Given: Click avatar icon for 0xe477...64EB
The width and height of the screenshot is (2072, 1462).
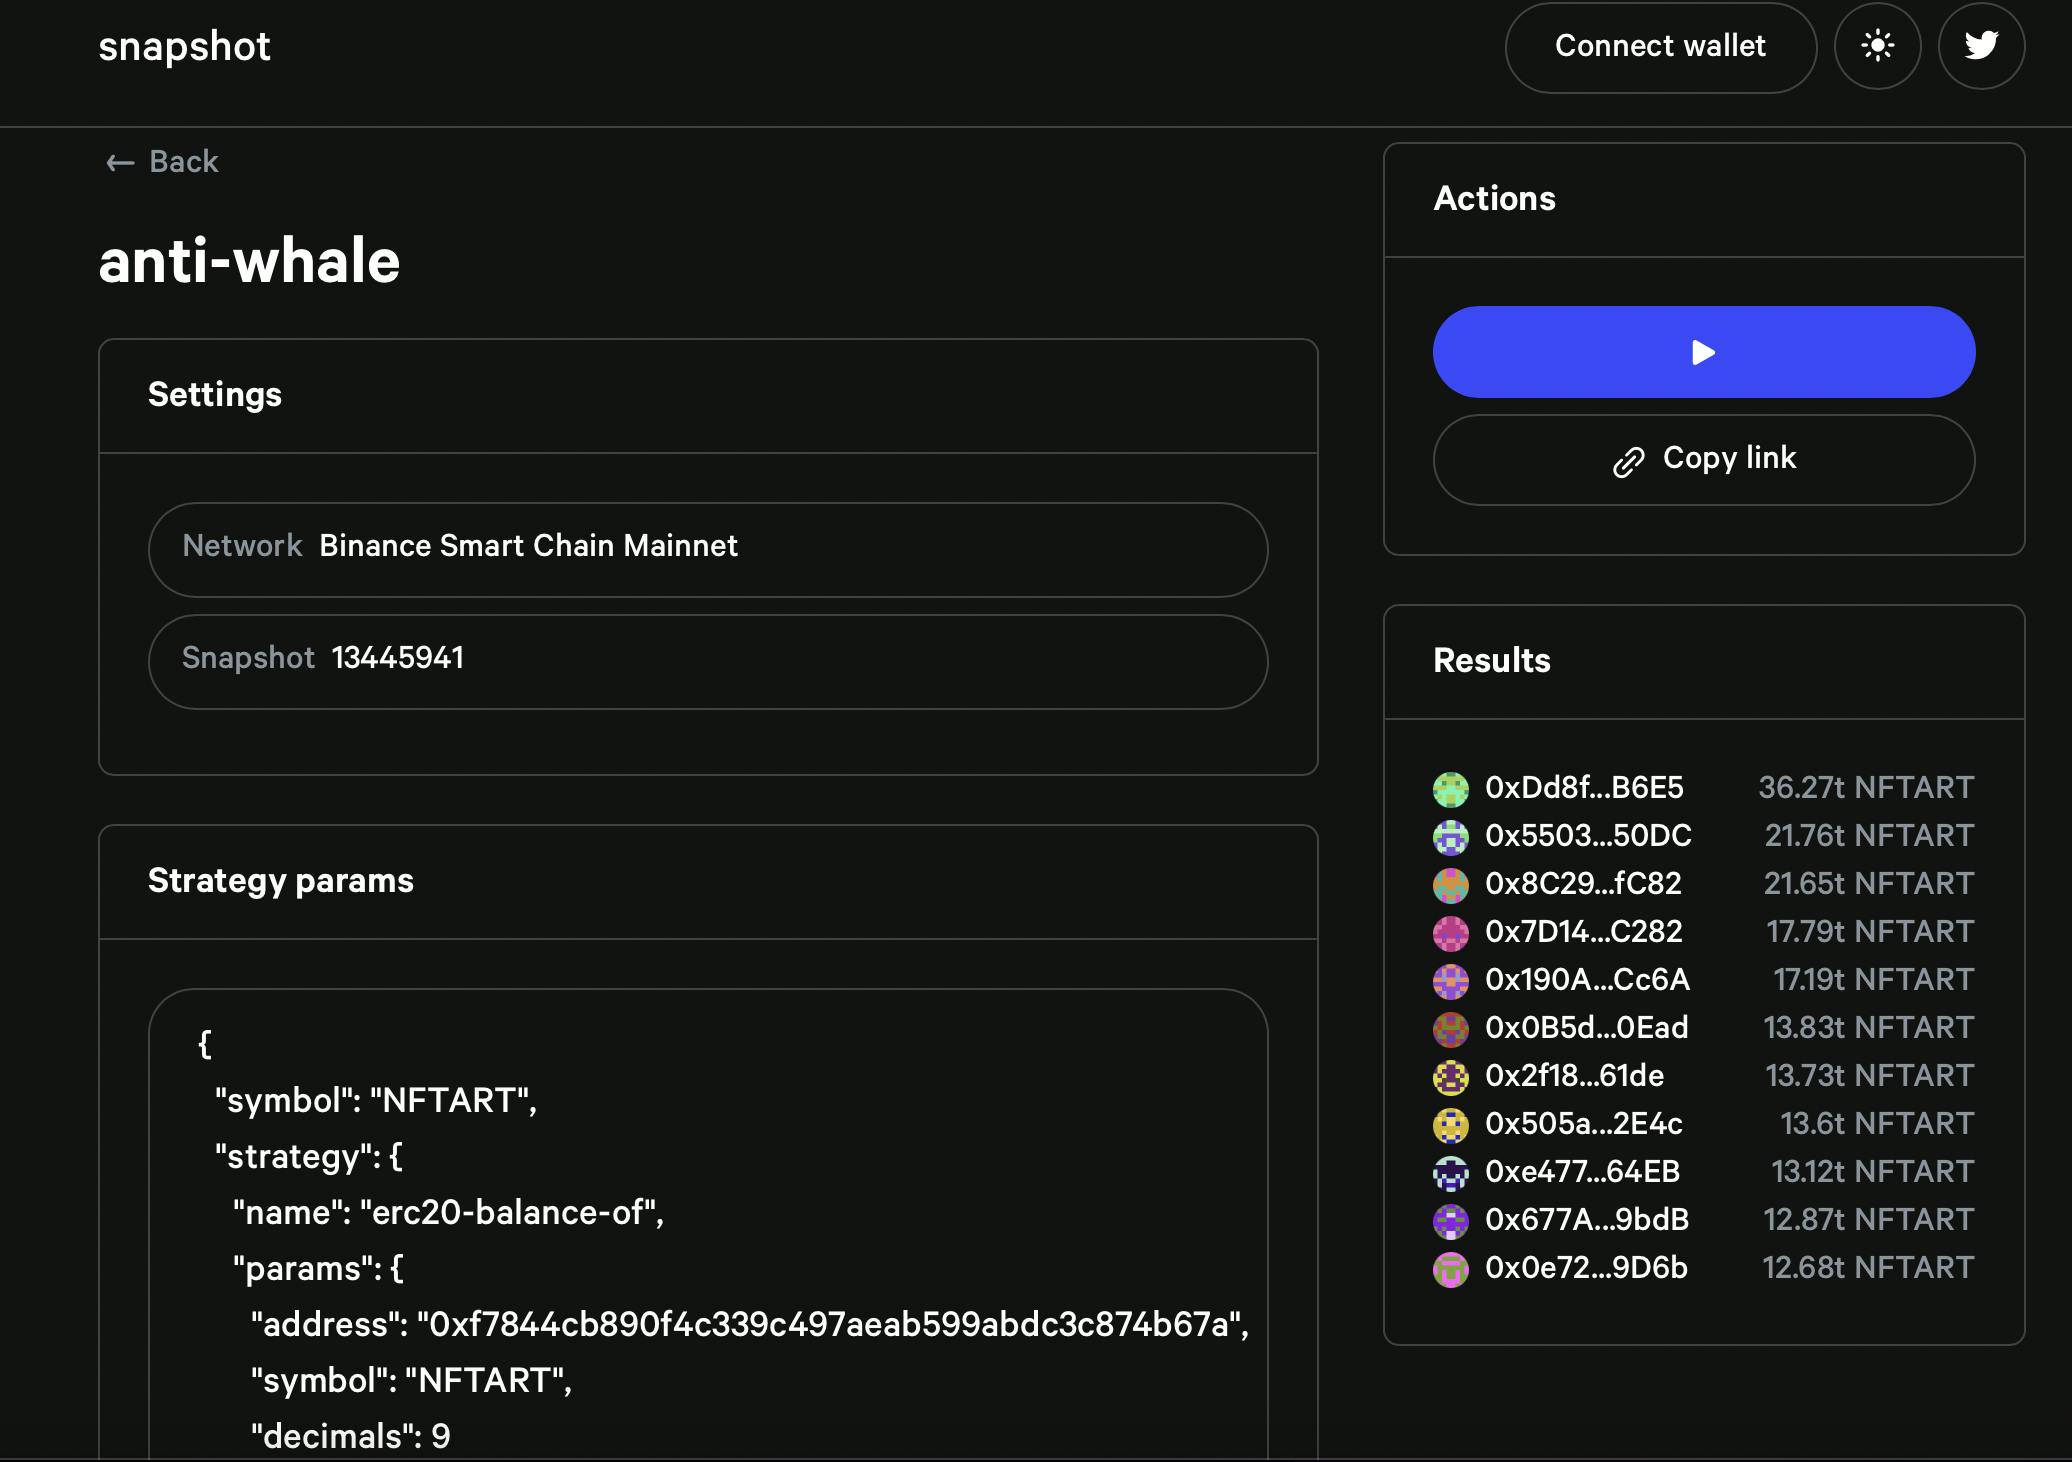Looking at the screenshot, I should coord(1450,1173).
